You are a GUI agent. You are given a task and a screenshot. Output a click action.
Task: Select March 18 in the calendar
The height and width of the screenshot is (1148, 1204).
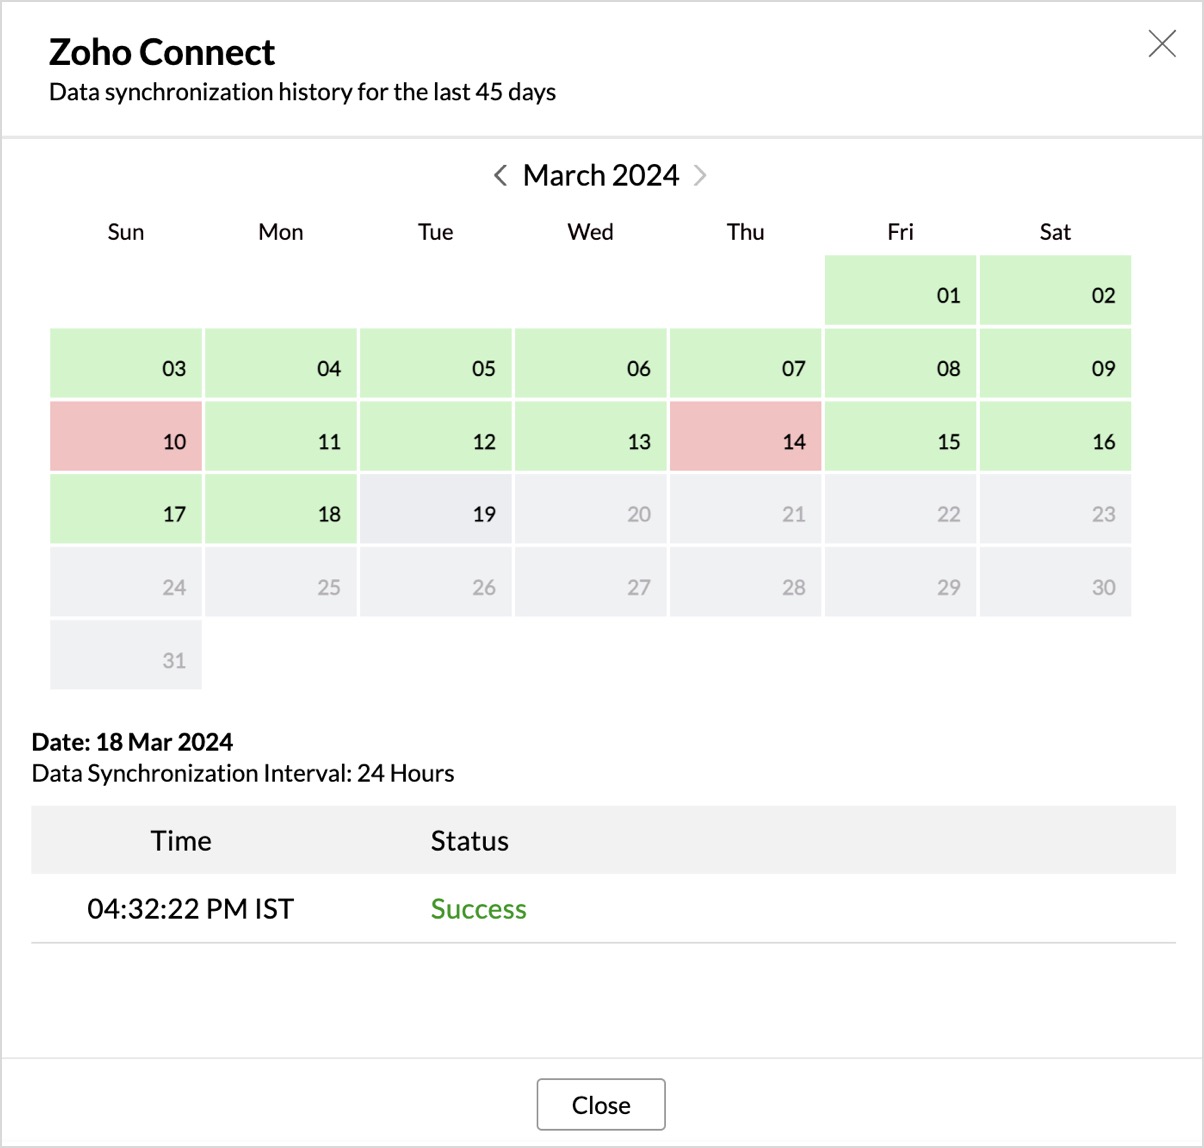click(x=282, y=510)
